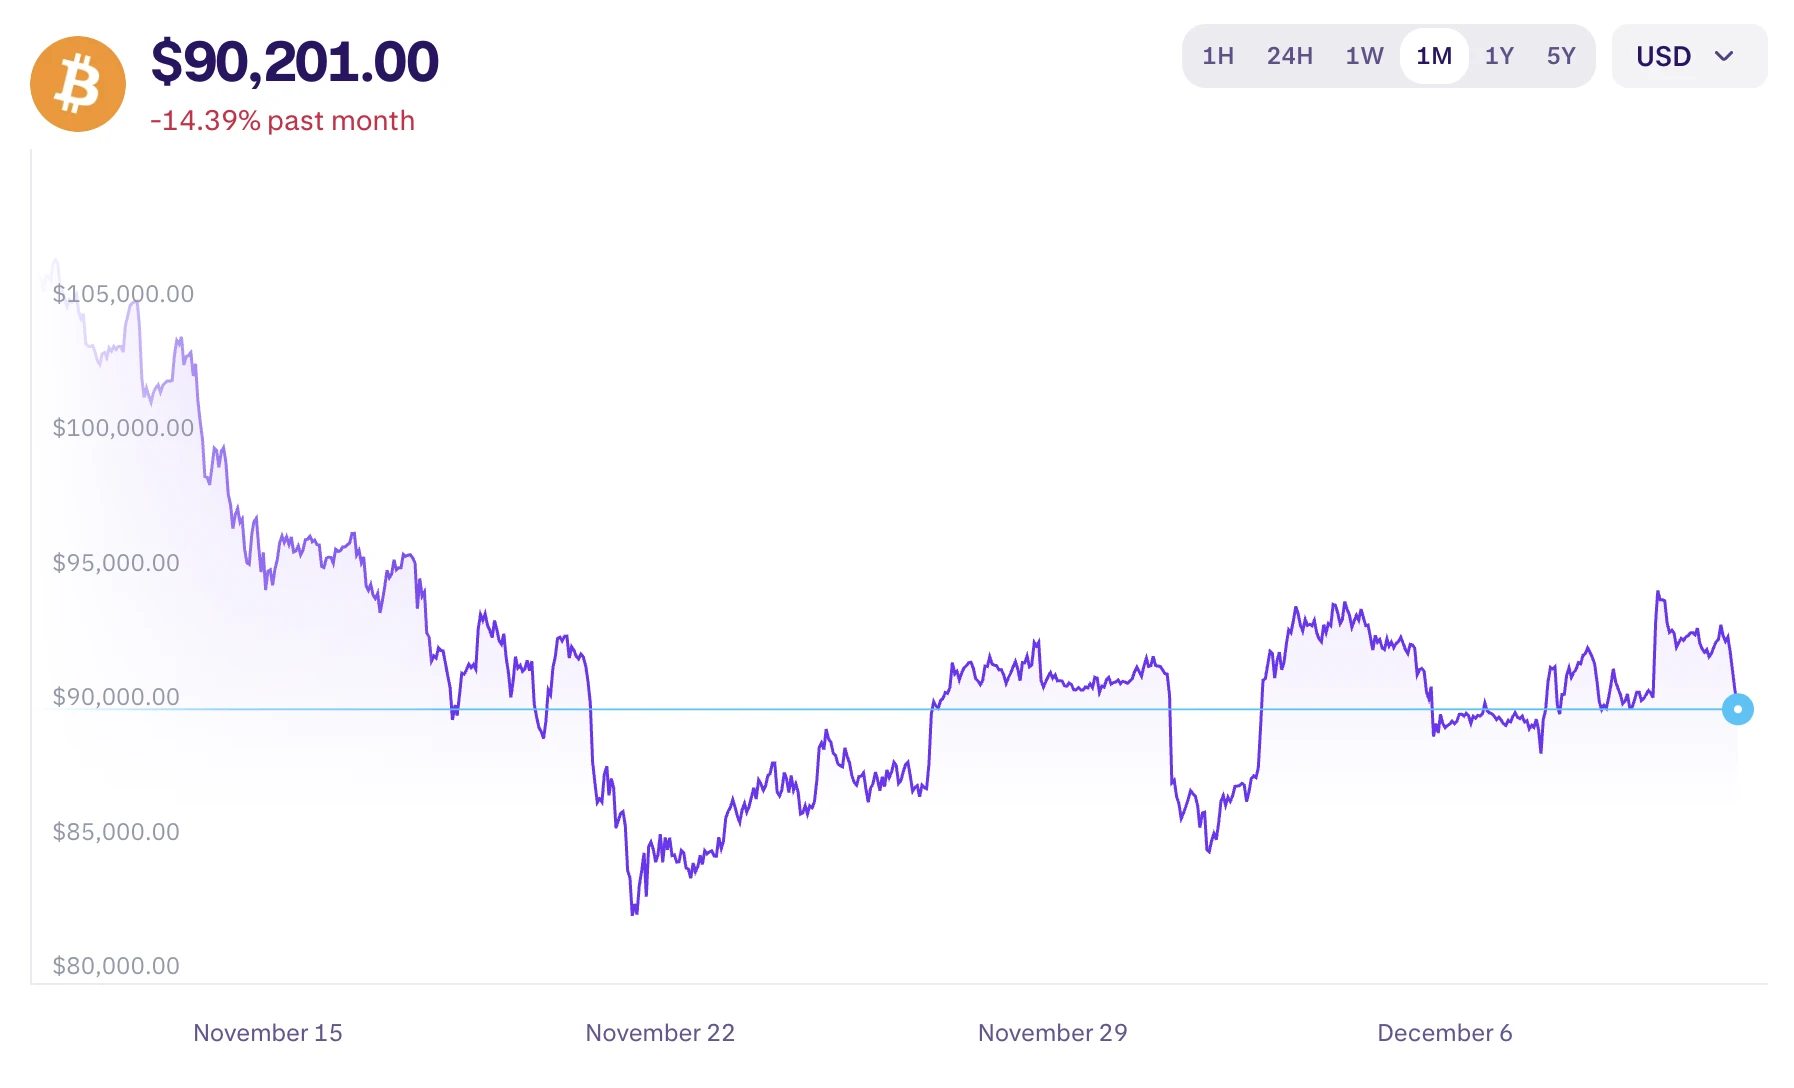This screenshot has width=1794, height=1088.
Task: Click the November 29 date label
Action: 1052,1033
